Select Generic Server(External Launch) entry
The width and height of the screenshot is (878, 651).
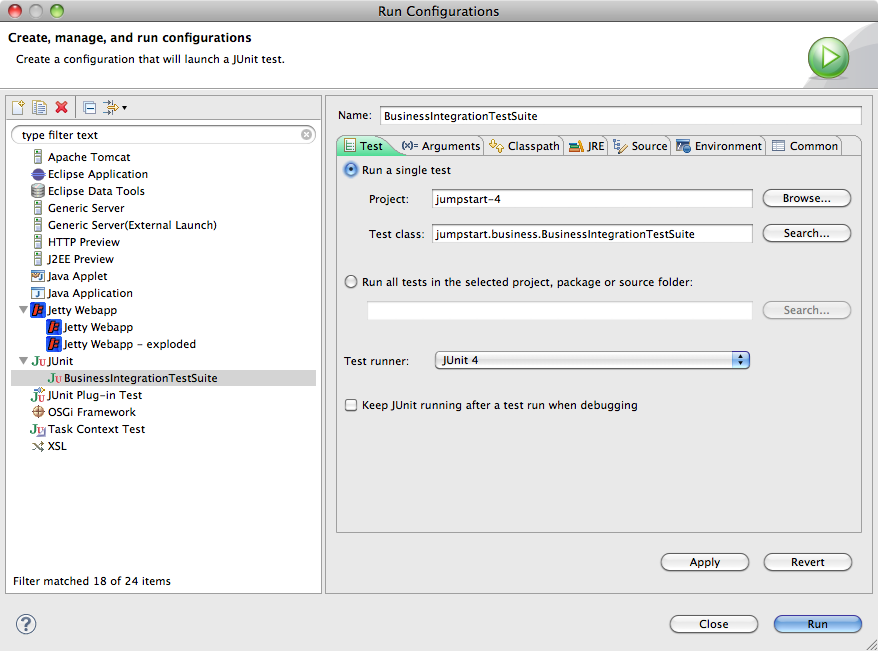(132, 225)
